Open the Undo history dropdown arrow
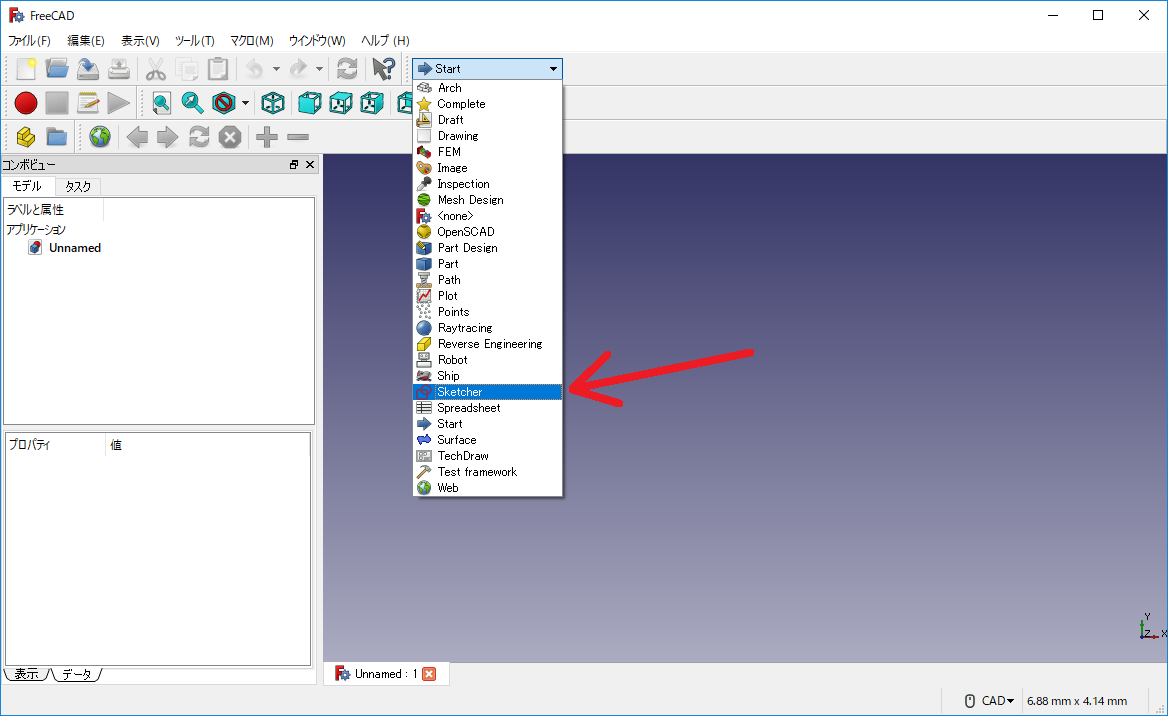This screenshot has height=716, width=1168. (276, 69)
